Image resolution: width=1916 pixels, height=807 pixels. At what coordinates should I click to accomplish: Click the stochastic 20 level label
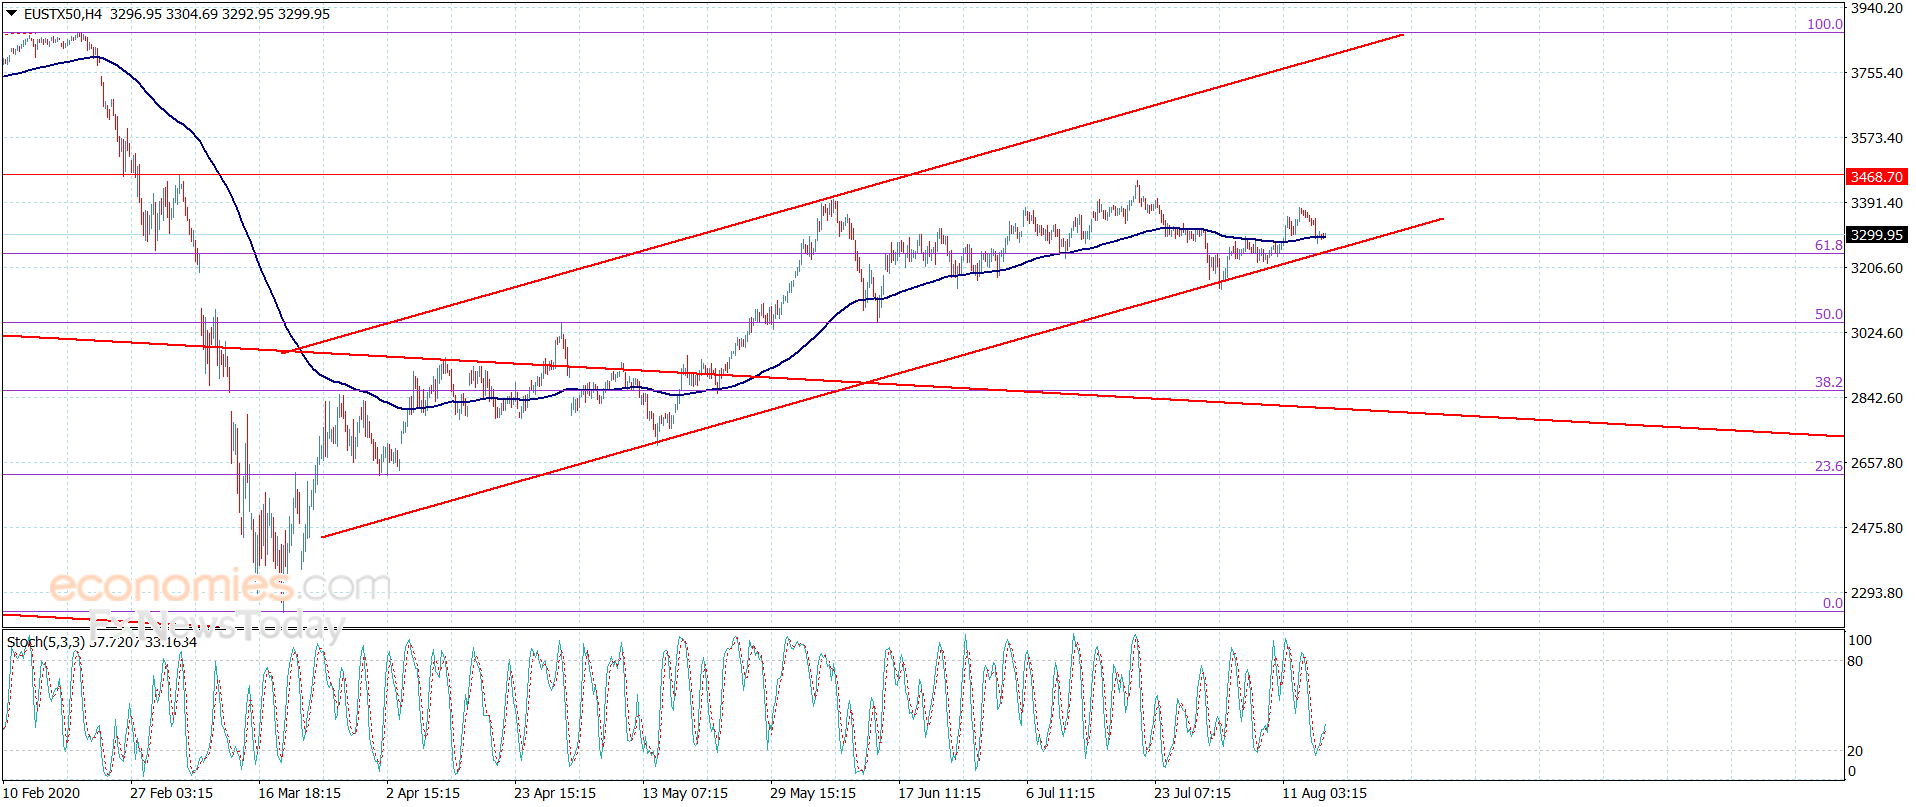click(x=1855, y=751)
